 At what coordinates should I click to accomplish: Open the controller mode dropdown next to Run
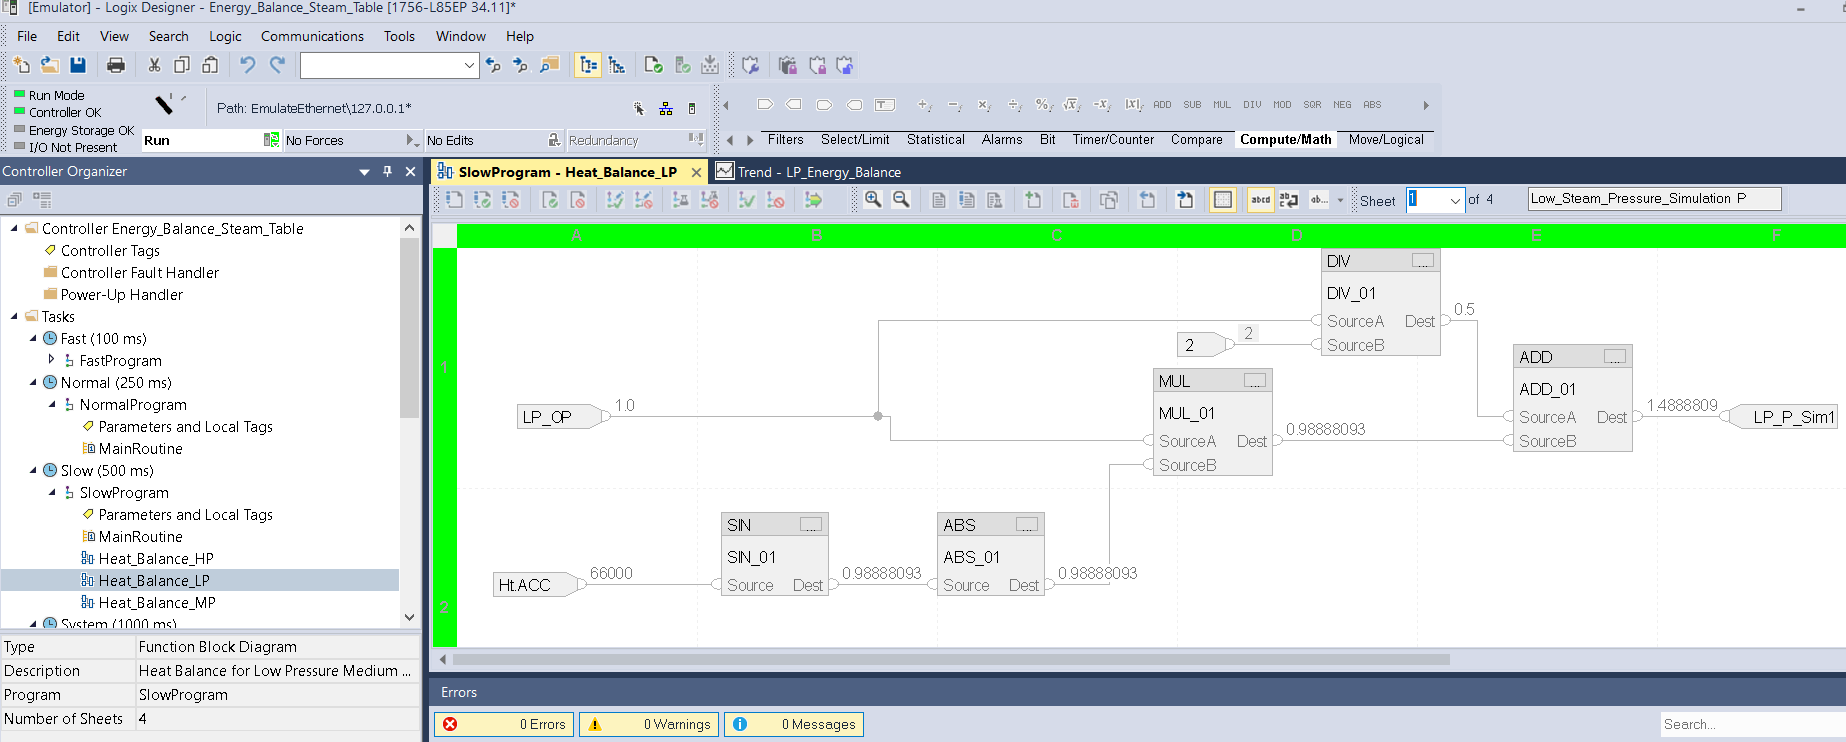(271, 140)
